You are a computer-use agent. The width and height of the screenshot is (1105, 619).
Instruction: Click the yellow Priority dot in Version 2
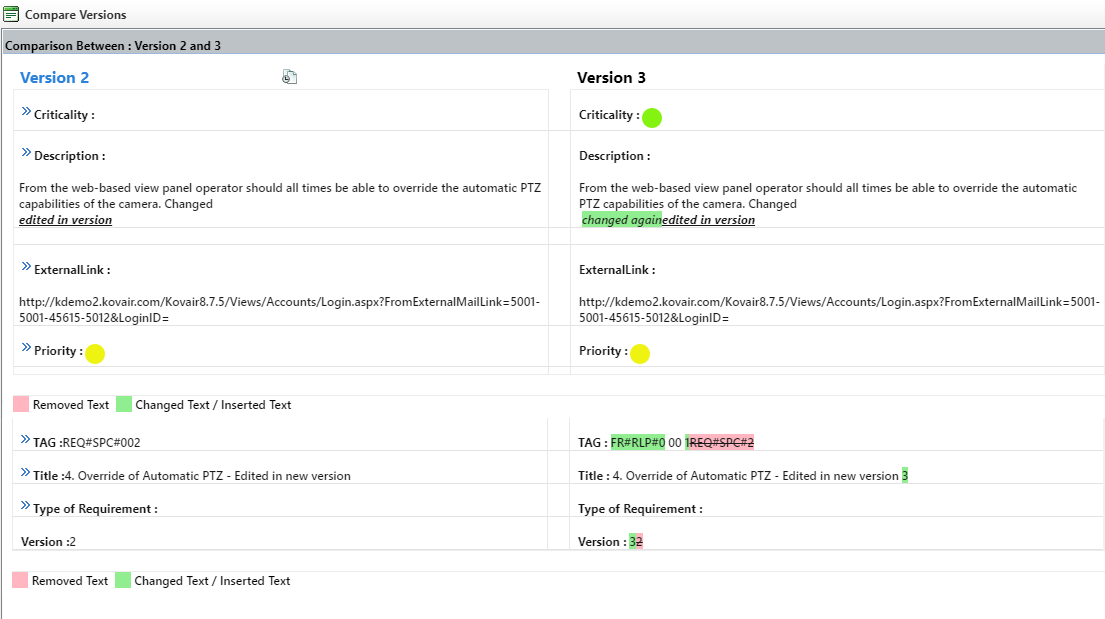pos(95,354)
